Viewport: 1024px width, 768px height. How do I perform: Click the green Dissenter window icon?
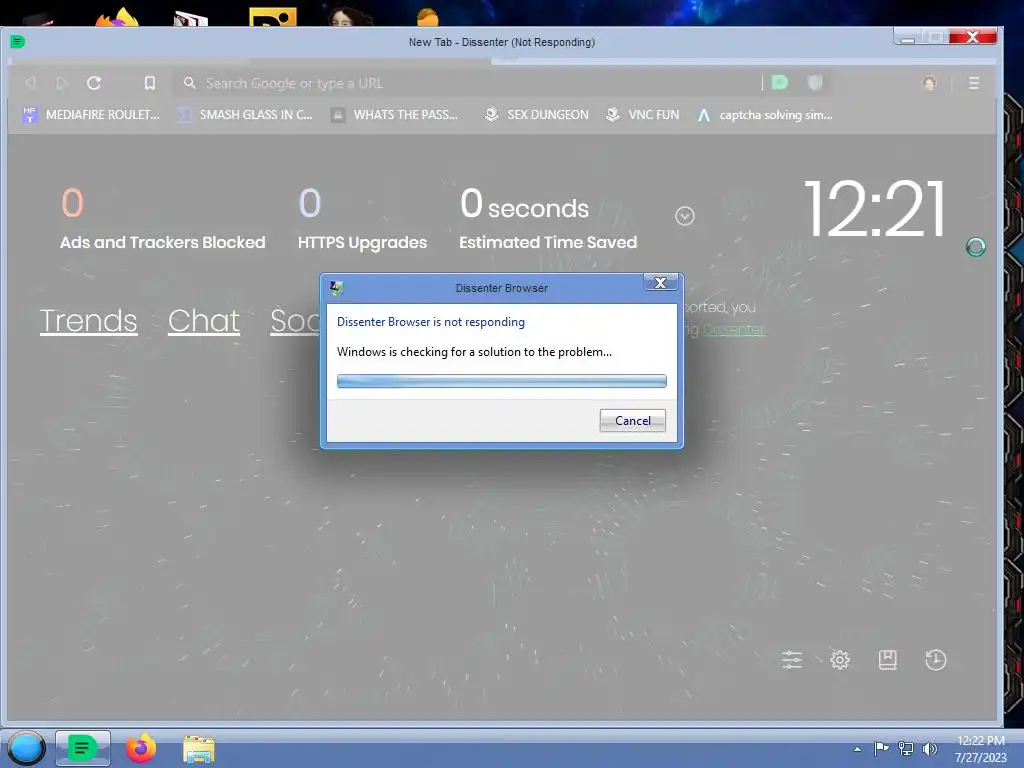coord(18,42)
